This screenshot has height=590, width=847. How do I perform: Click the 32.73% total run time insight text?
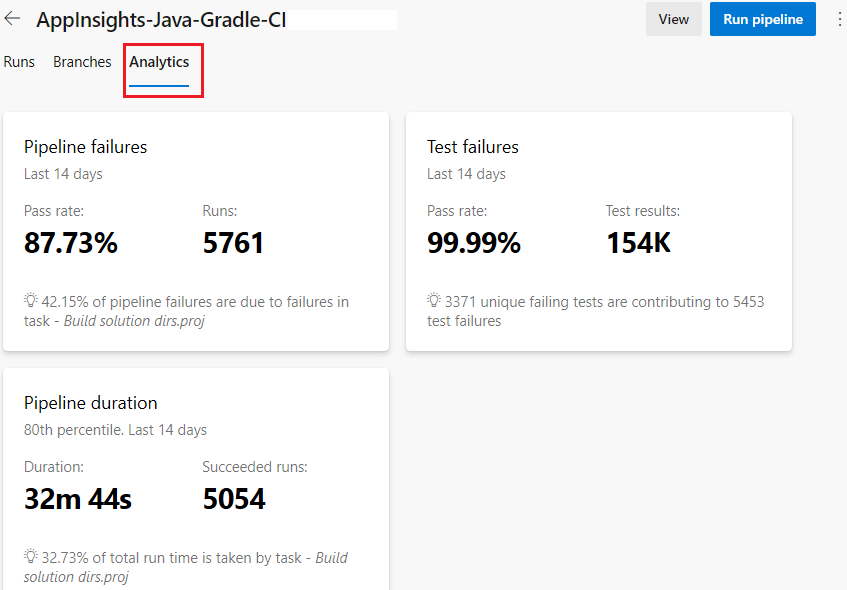[186, 567]
